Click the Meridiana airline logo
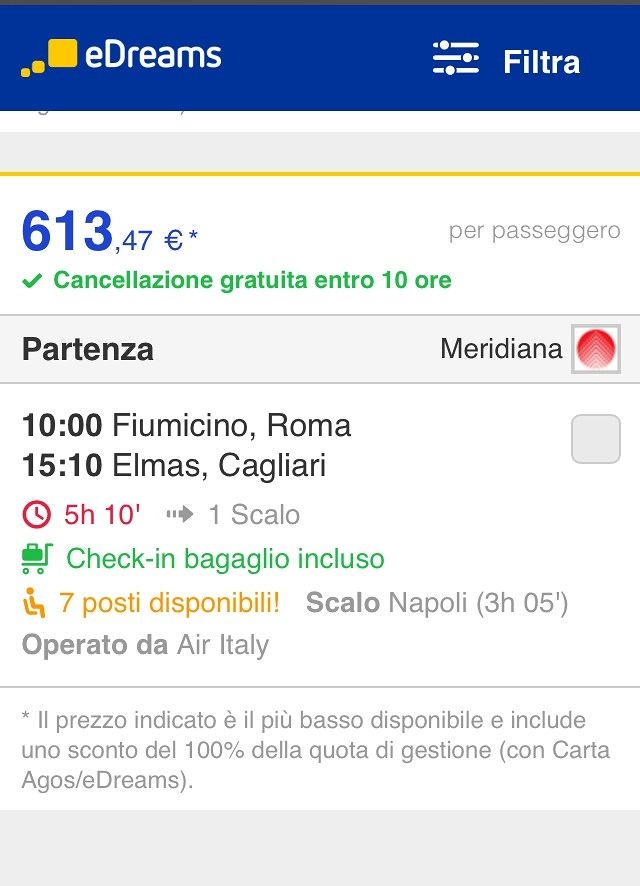 (x=597, y=349)
